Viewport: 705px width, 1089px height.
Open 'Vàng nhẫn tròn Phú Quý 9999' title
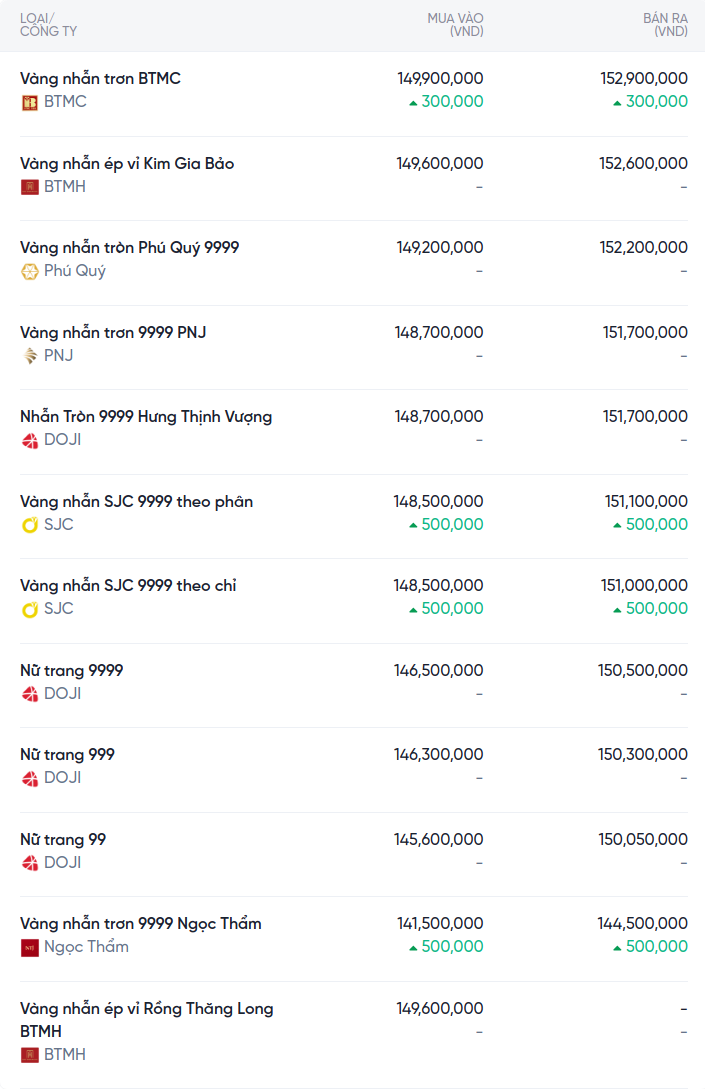pyautogui.click(x=129, y=247)
